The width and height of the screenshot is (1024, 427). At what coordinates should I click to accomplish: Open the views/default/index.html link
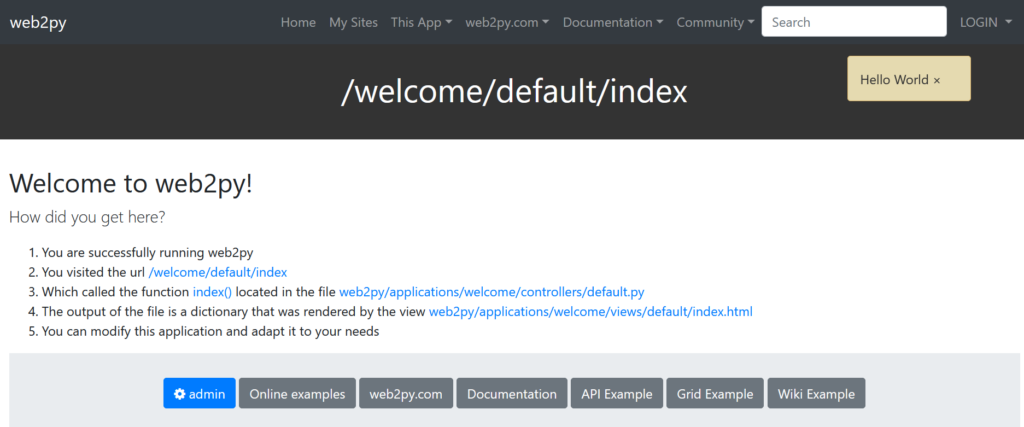590,311
